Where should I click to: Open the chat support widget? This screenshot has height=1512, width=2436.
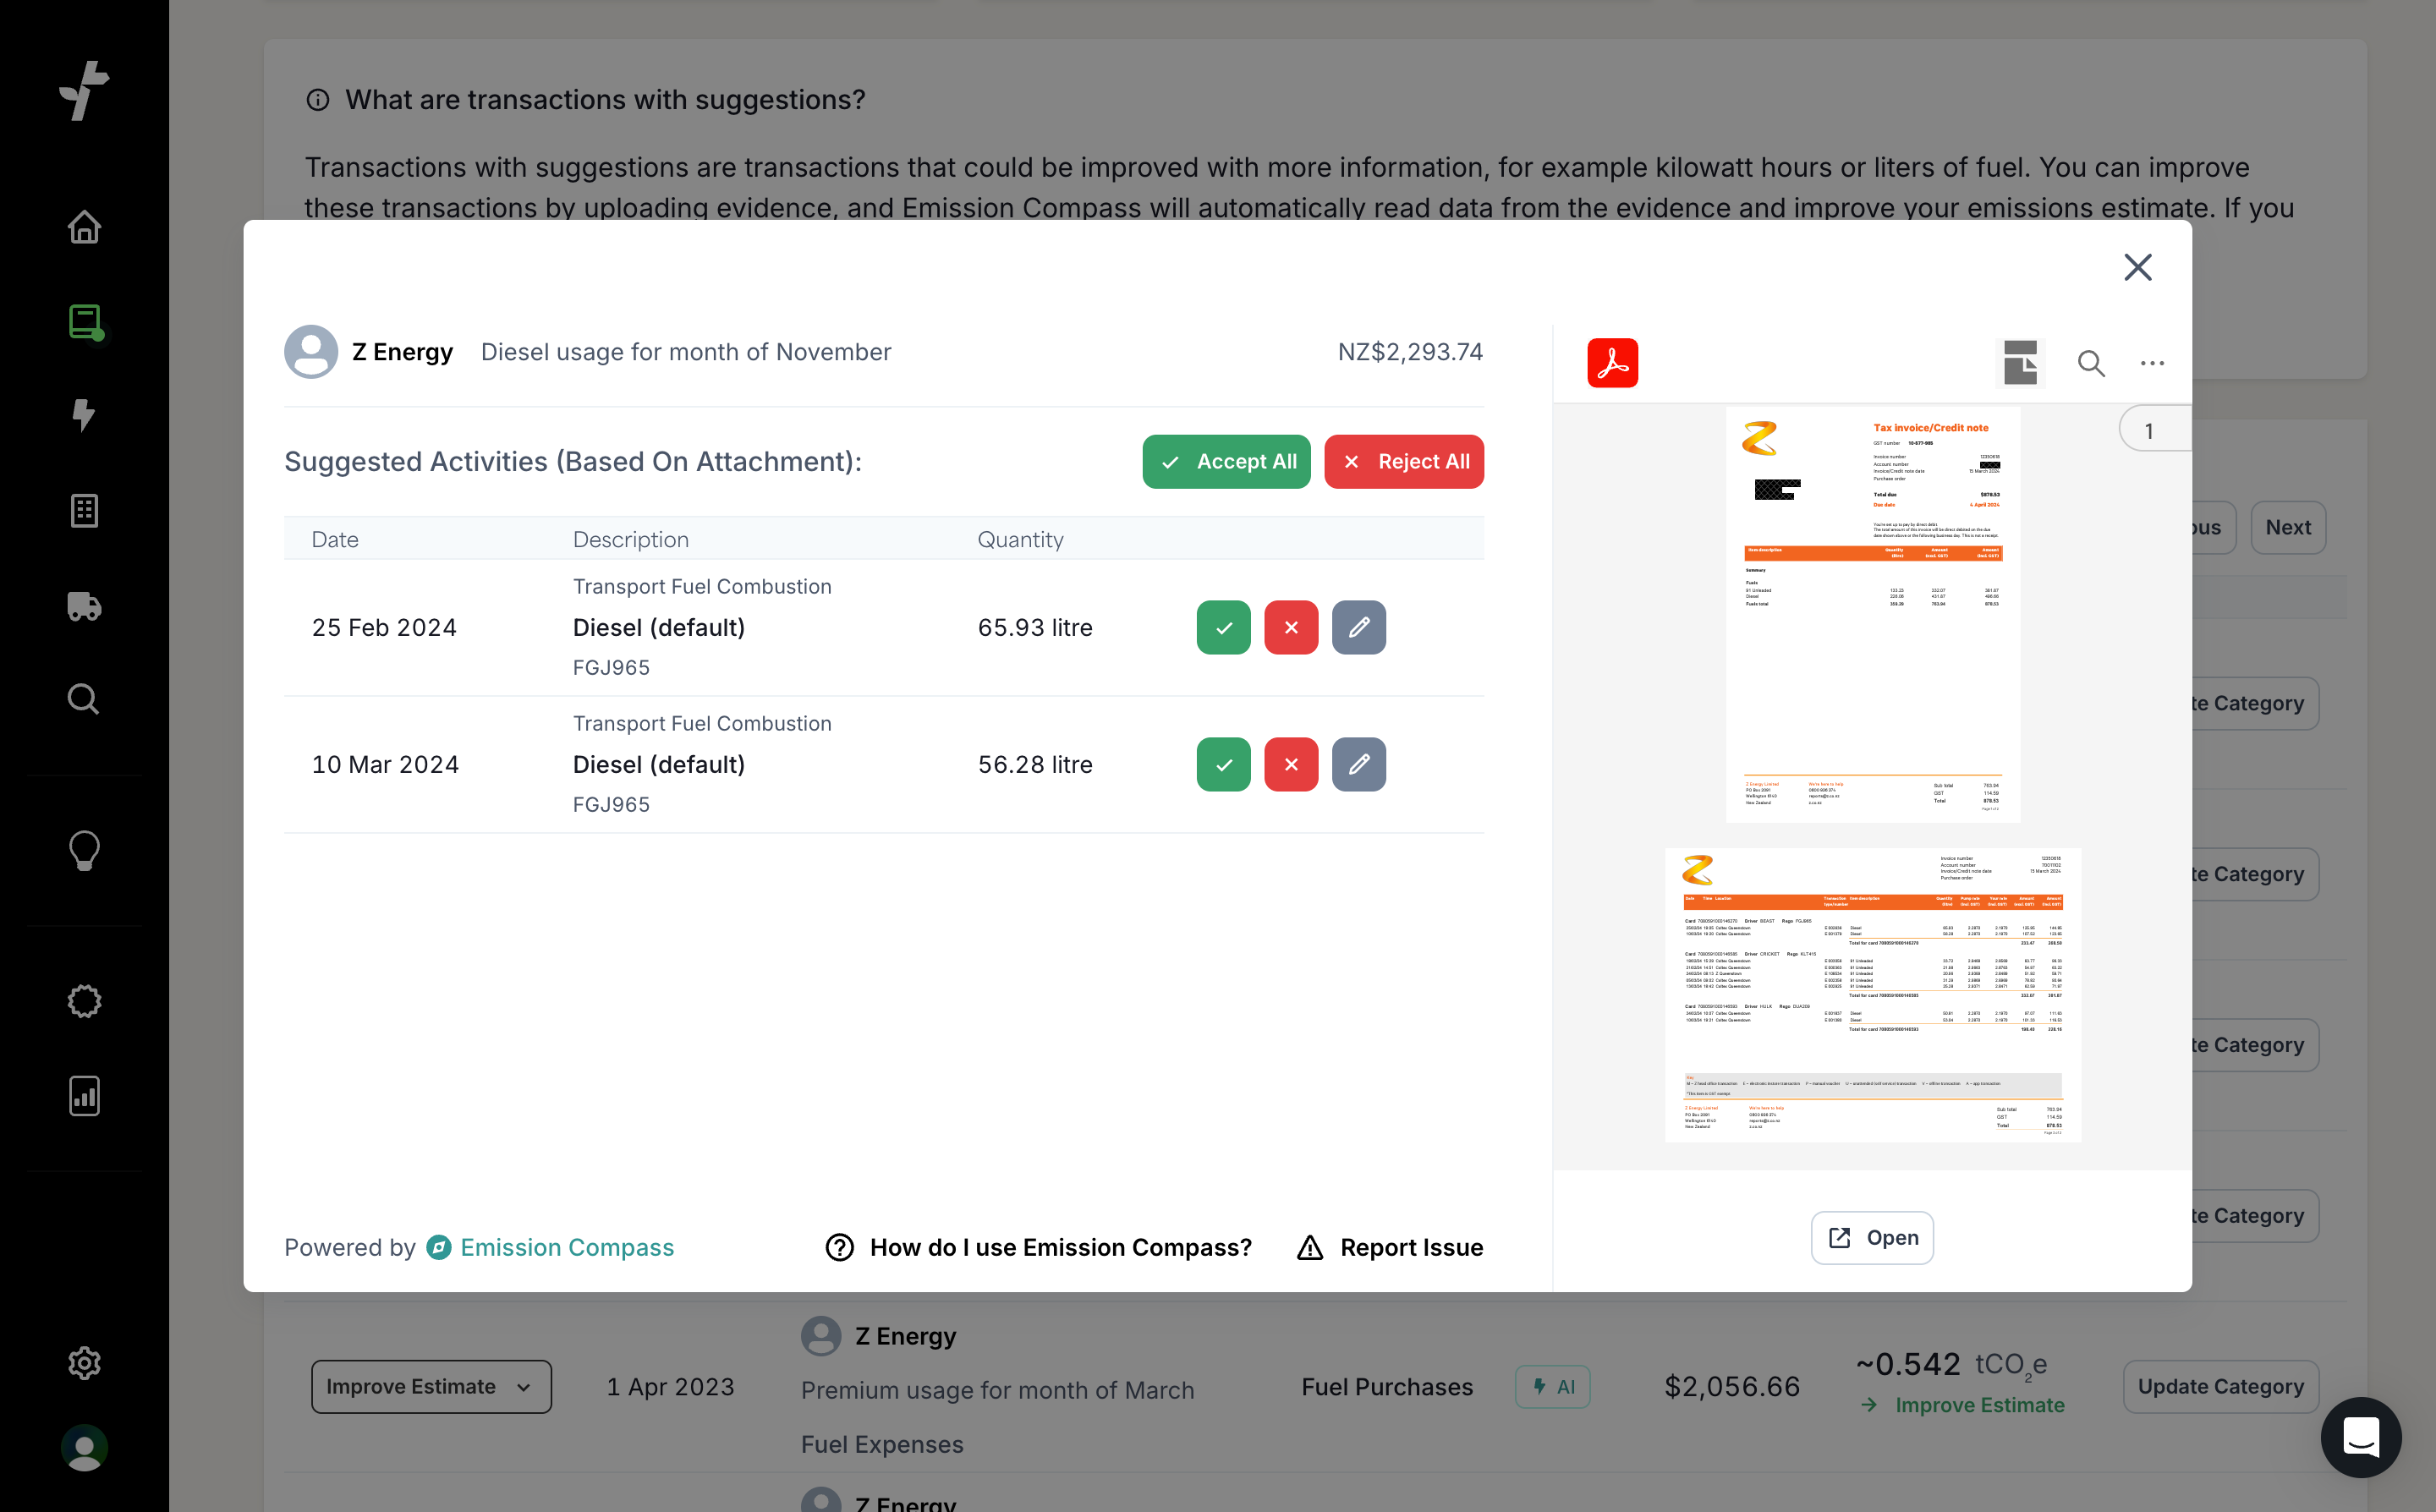pyautogui.click(x=2360, y=1436)
